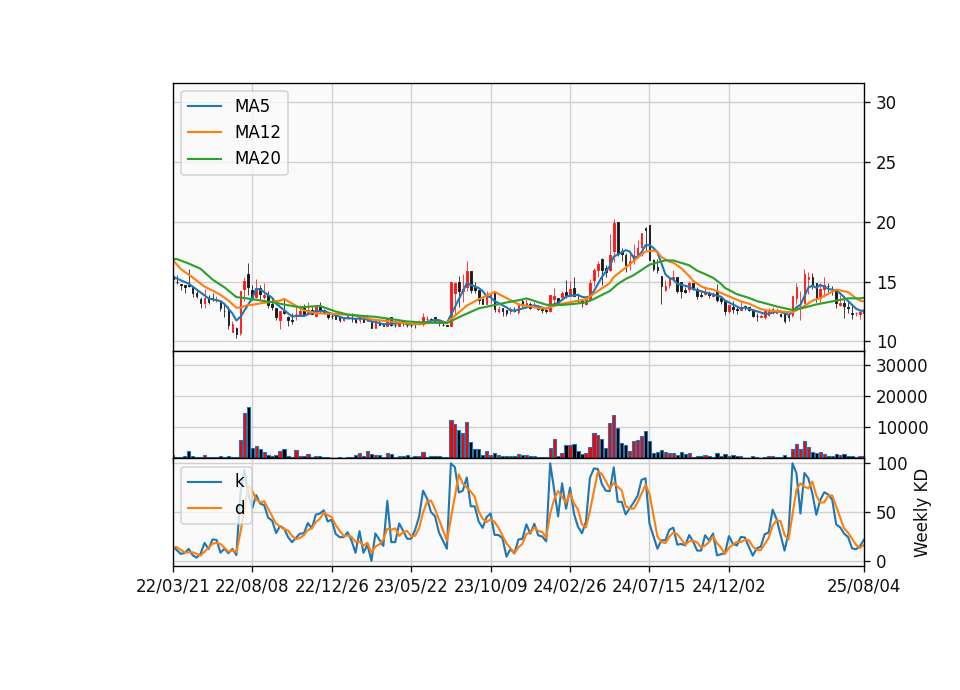Click the 22/08/08 date axis label
This screenshot has height=690, width=960.
[252, 587]
